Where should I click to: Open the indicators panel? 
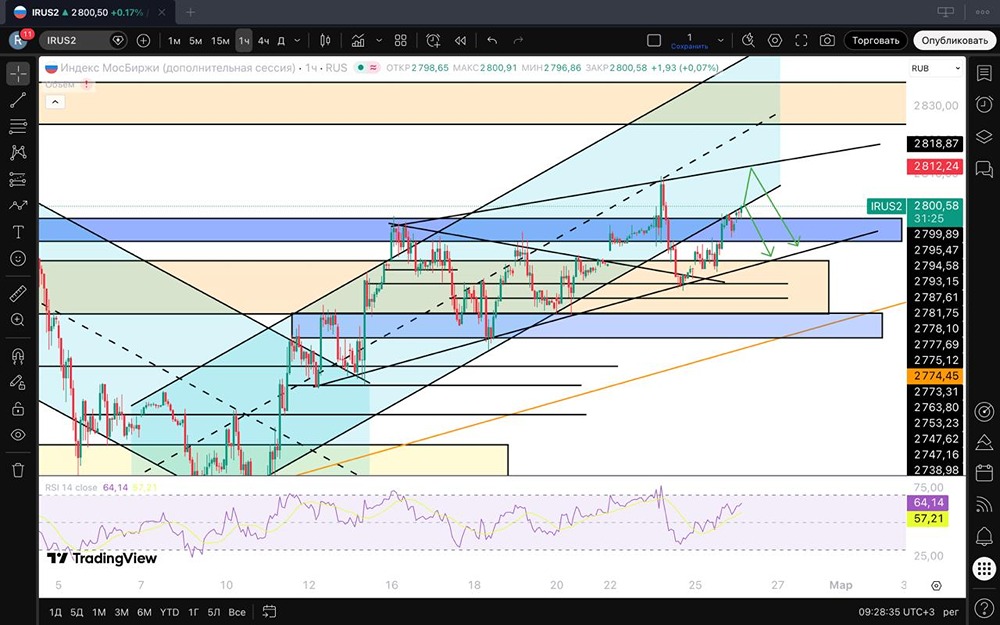tap(358, 41)
